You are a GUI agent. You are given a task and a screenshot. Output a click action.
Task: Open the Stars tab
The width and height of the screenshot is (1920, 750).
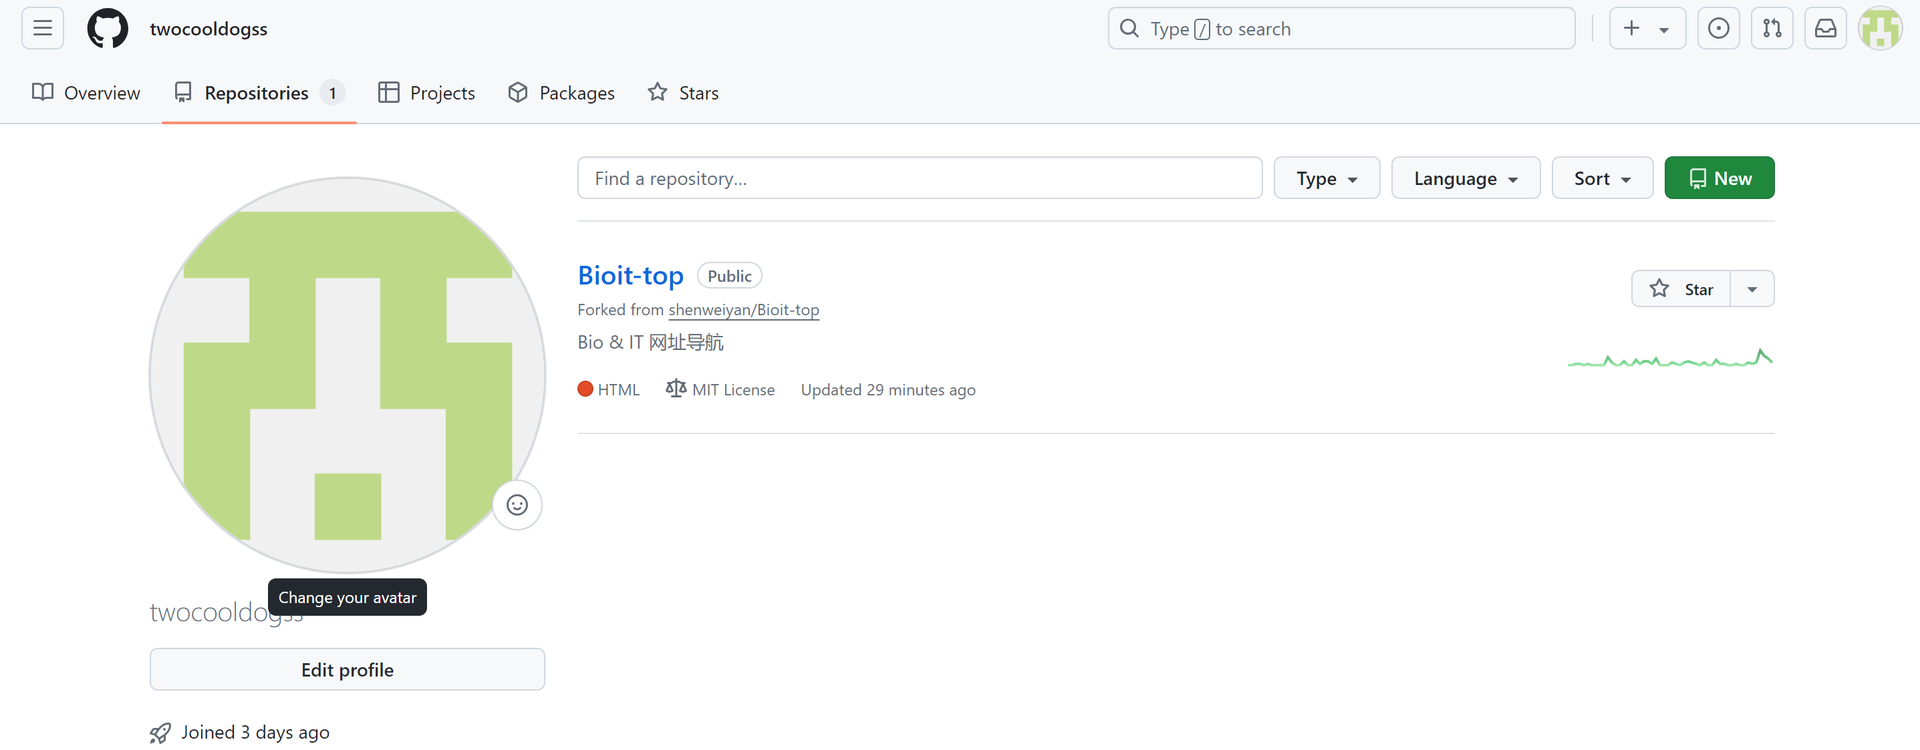pyautogui.click(x=683, y=93)
